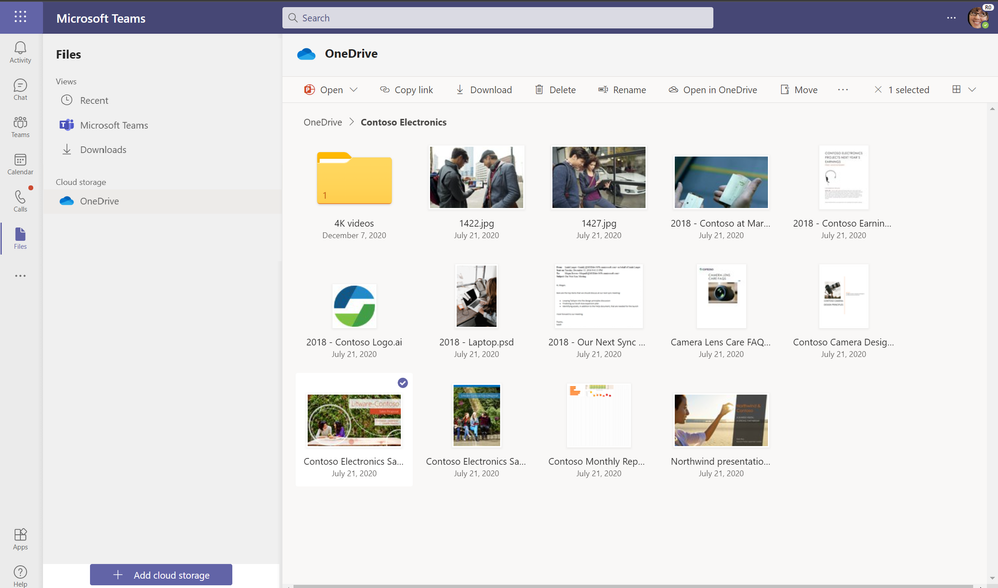
Task: Select Contoso Monthly Rep... spreadsheet
Action: pyautogui.click(x=598, y=415)
